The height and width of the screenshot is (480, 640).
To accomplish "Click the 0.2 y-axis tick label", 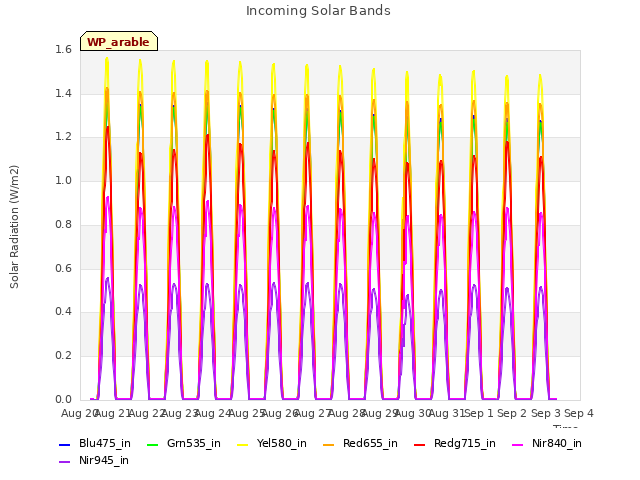I will click(63, 356).
